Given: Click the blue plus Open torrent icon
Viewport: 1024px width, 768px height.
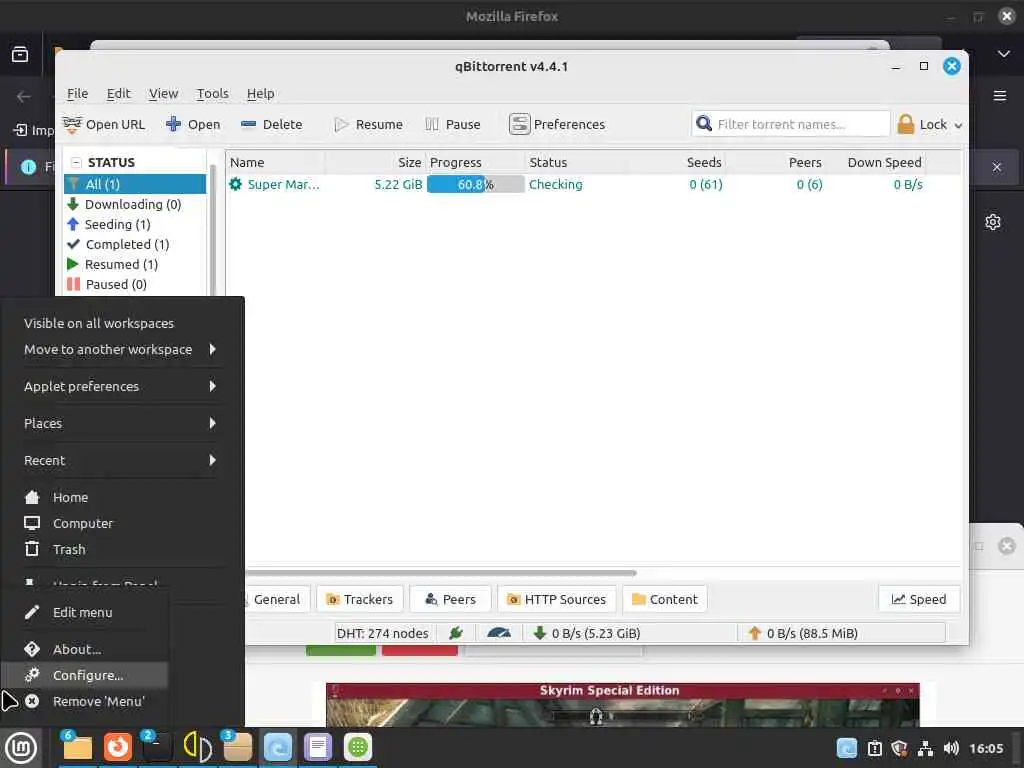Looking at the screenshot, I should (173, 124).
